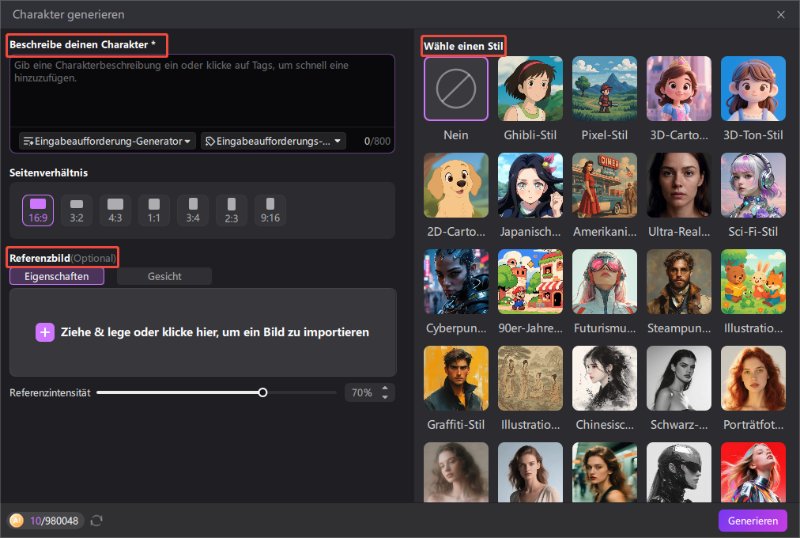This screenshot has width=800, height=538.
Task: Choose the Steampunk style thumbnail
Action: (678, 281)
